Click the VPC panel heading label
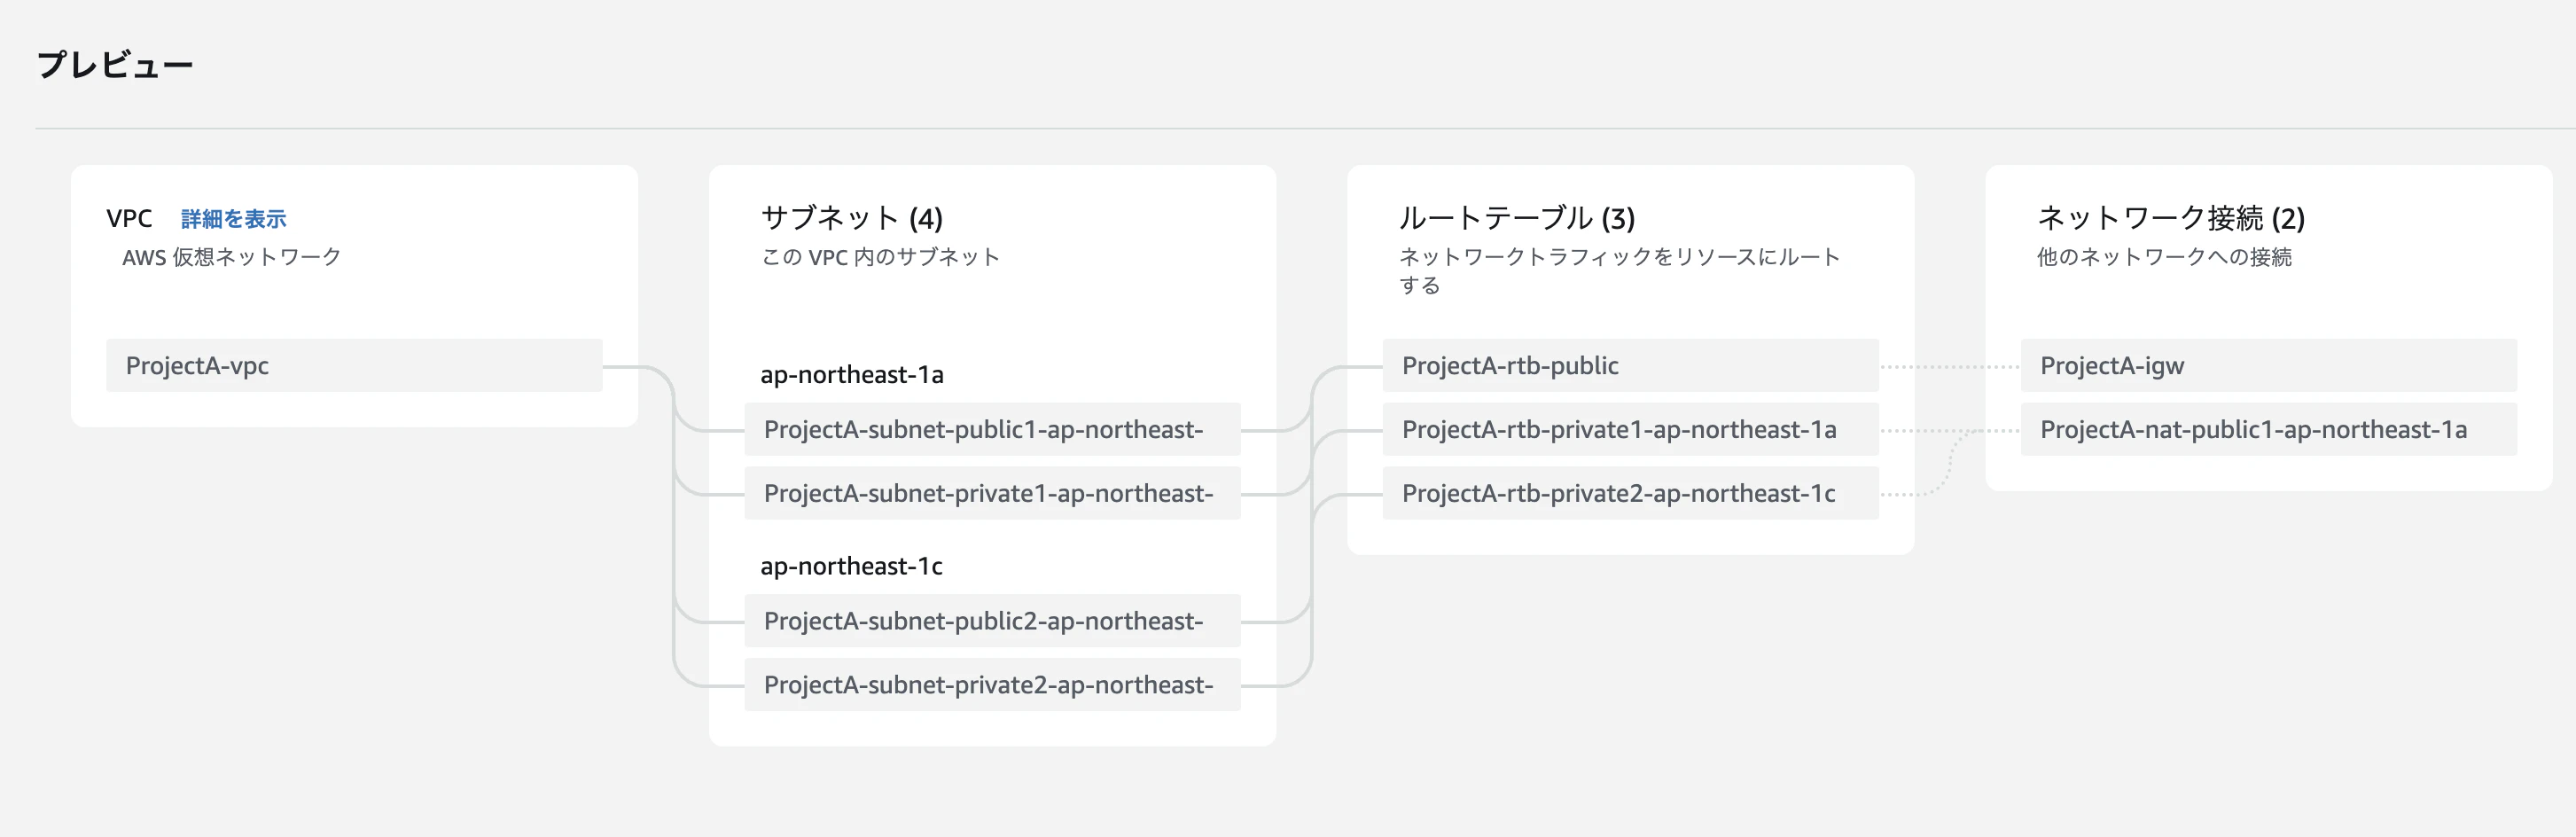The height and width of the screenshot is (837, 2576). click(x=129, y=219)
